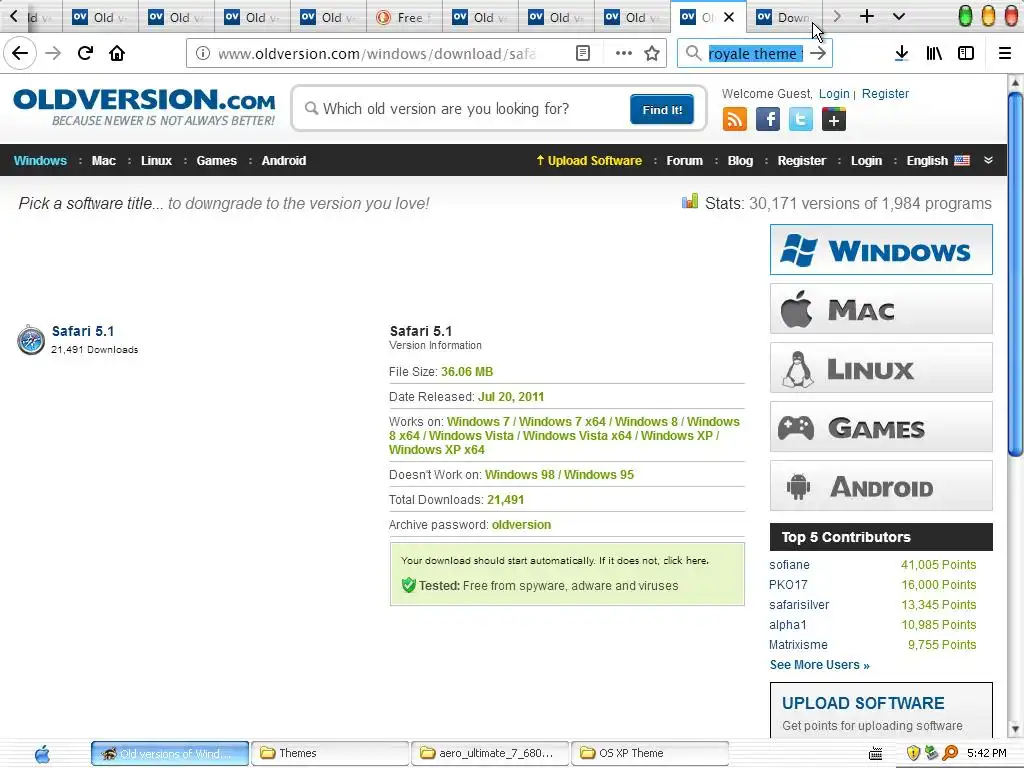Open the downloads arrow icon
This screenshot has height=768, width=1024.
tap(901, 54)
